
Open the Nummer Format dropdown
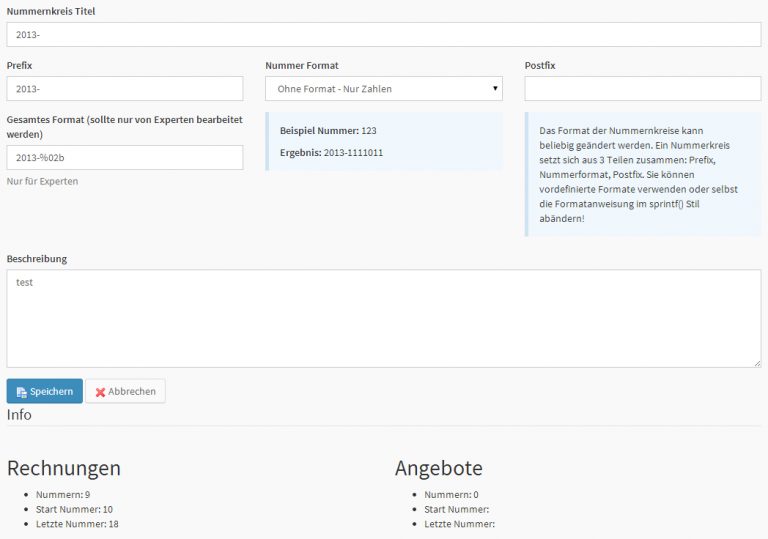383,89
